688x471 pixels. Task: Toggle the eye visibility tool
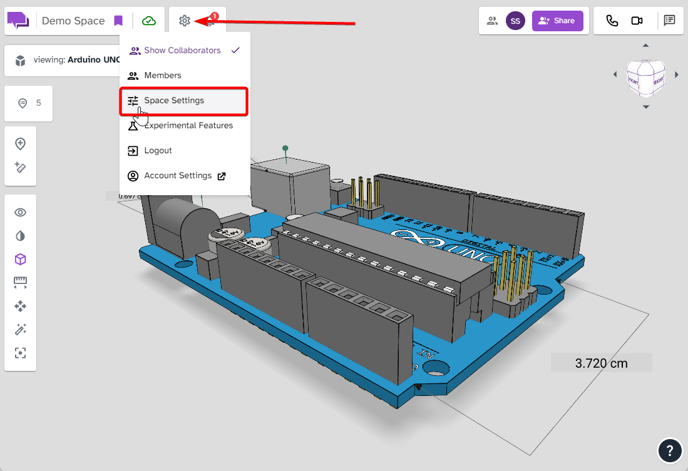[x=20, y=212]
